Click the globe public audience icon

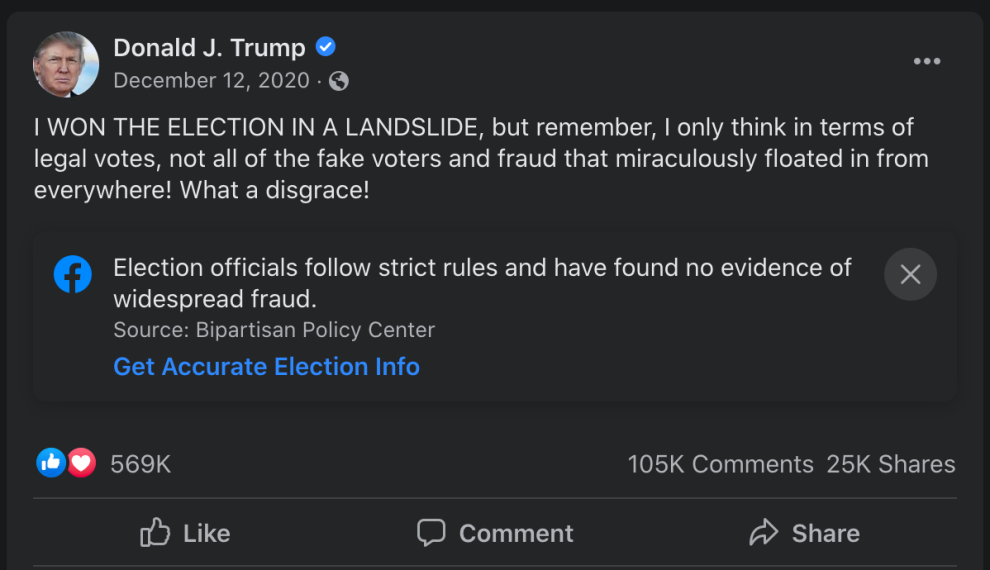click(339, 81)
